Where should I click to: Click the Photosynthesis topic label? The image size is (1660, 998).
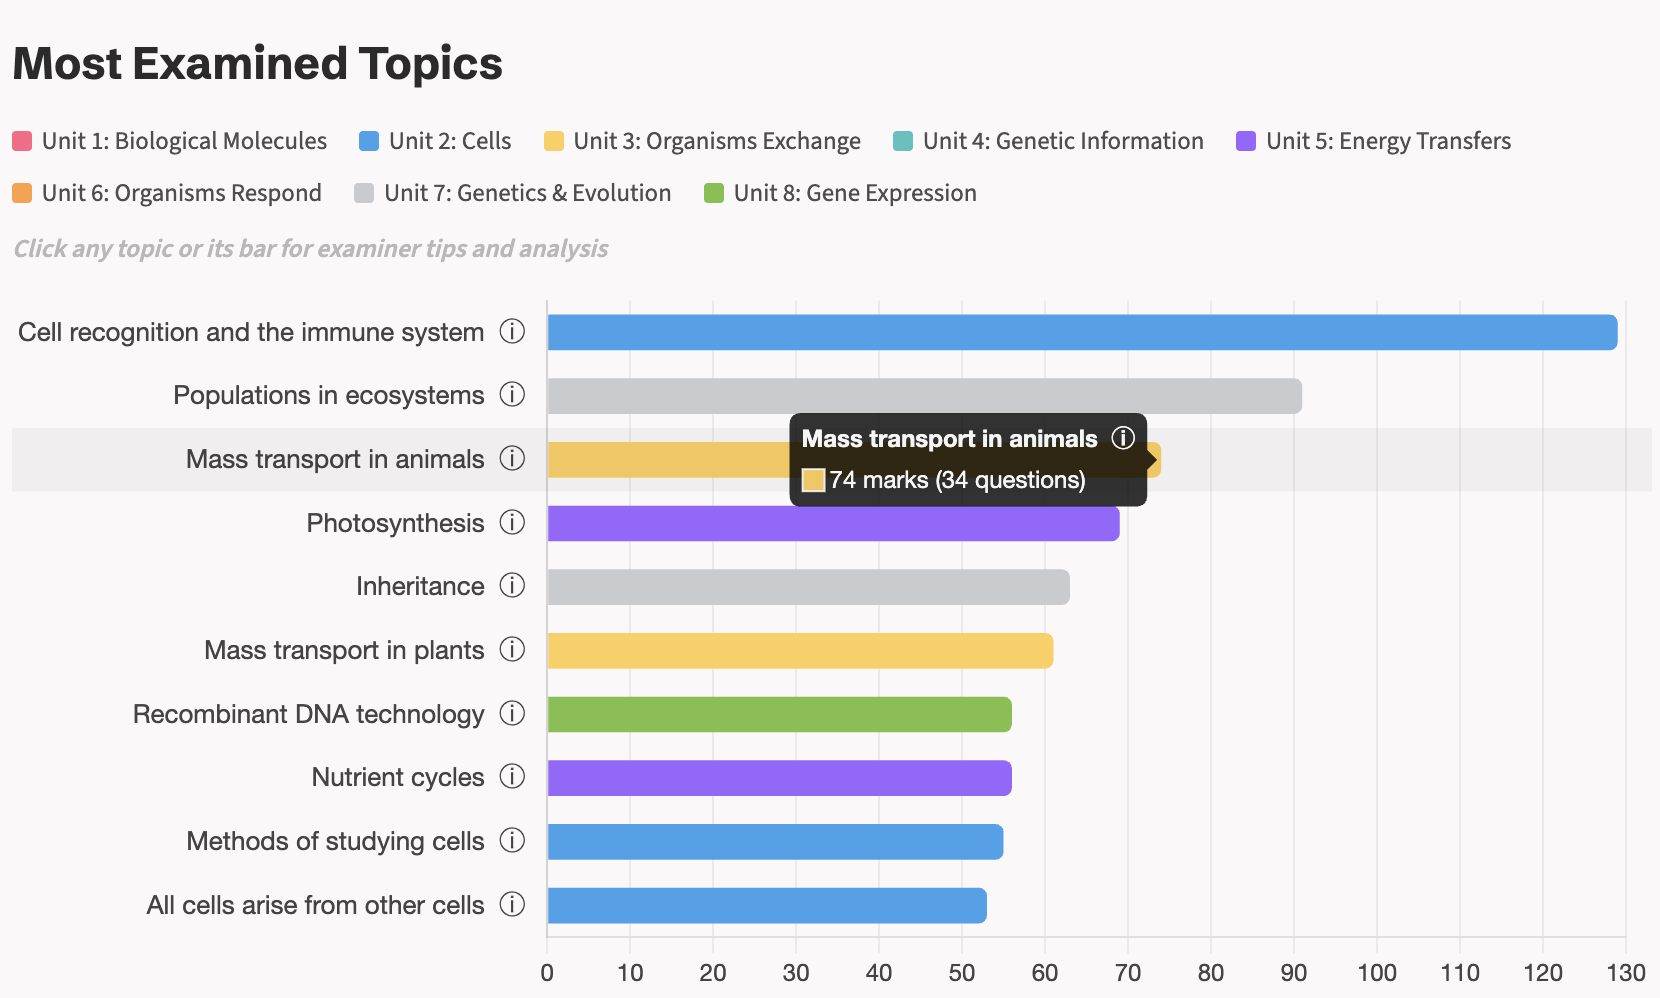tap(394, 522)
